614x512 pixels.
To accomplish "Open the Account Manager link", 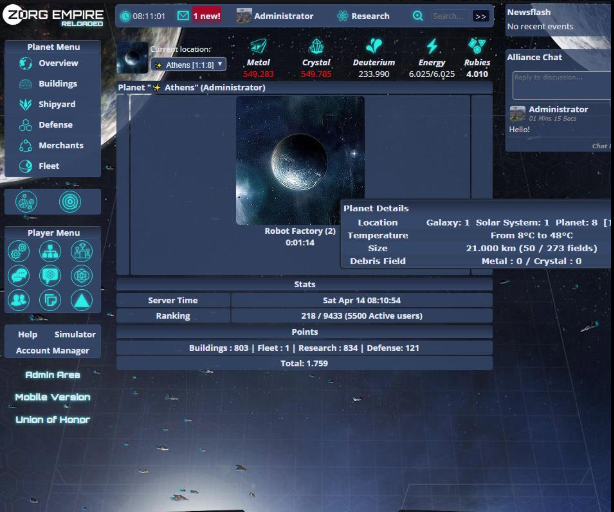I will coord(52,351).
